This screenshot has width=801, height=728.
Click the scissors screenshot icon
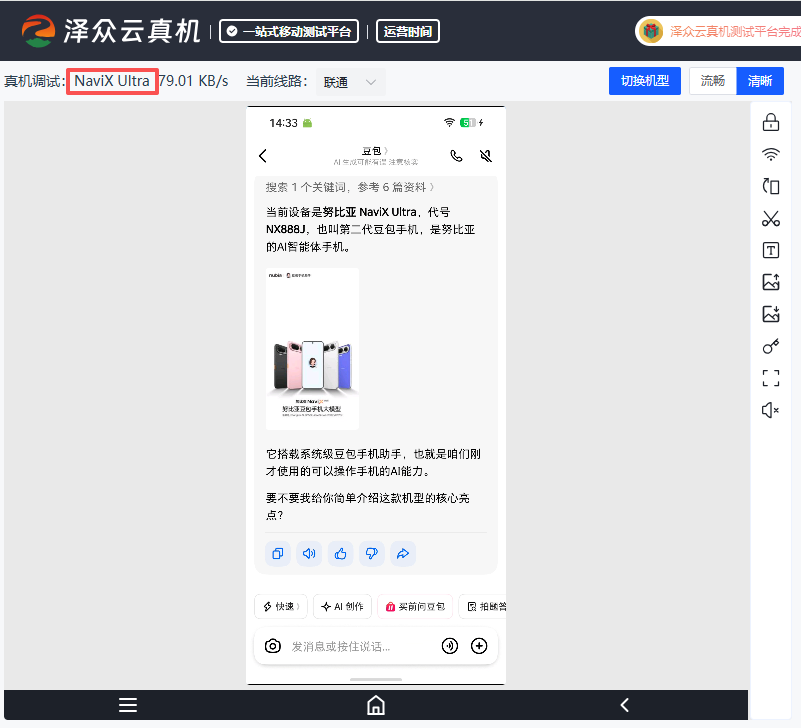point(770,219)
